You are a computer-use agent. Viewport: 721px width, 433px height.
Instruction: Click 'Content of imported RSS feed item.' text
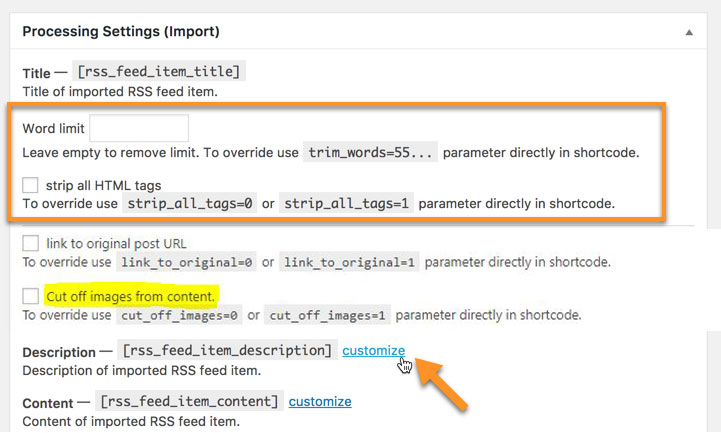(x=131, y=422)
